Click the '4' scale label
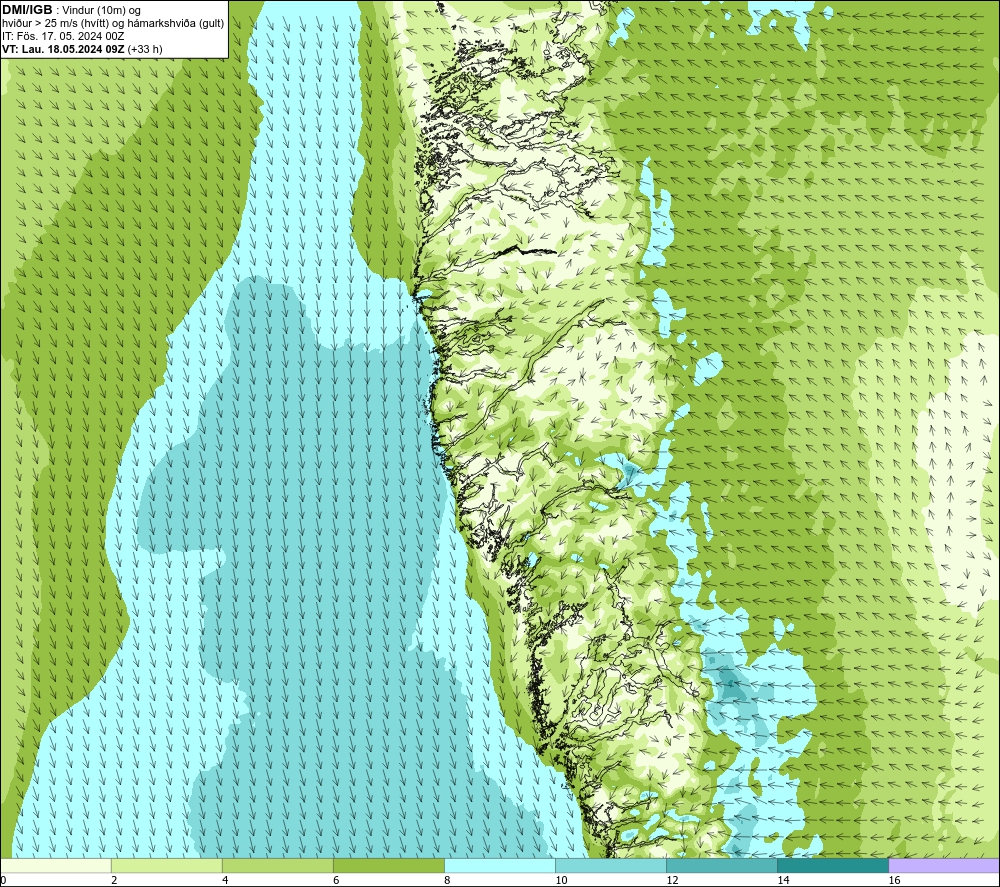Screen dimensions: 1000x887 pos(224,880)
